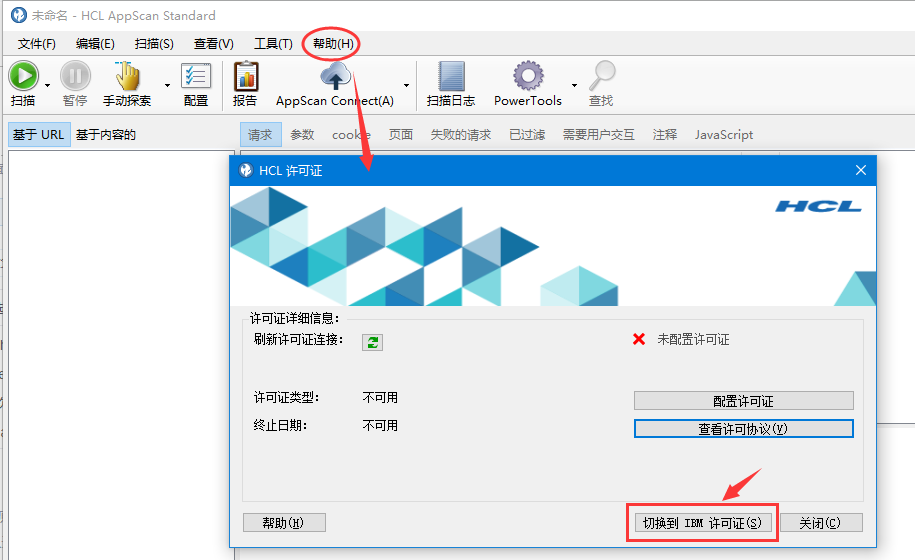Switch to the 基于内容的 tab

106,135
